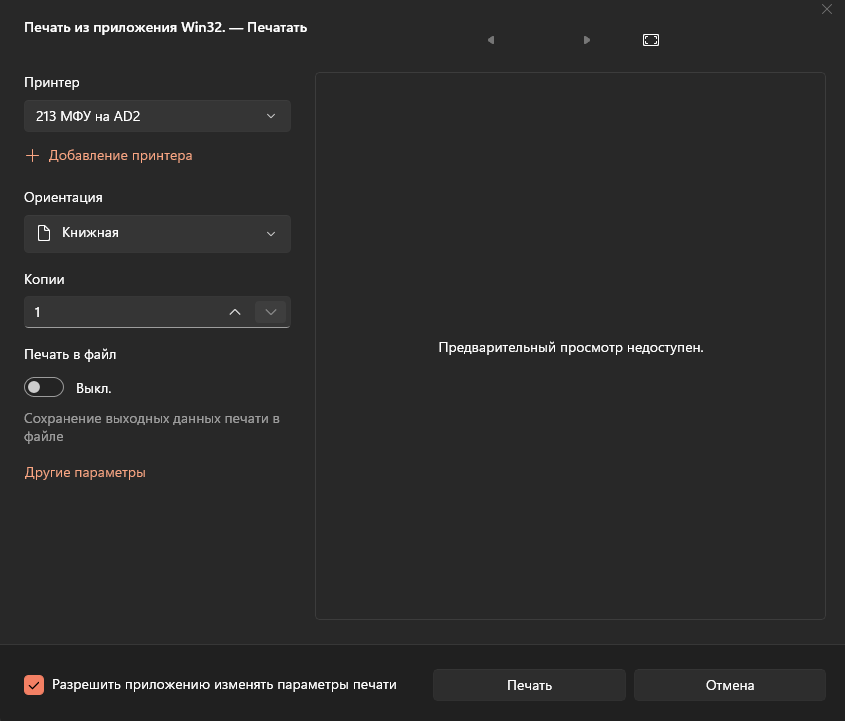Open the Добавление принтера link
Image resolution: width=845 pixels, height=721 pixels.
(x=120, y=156)
